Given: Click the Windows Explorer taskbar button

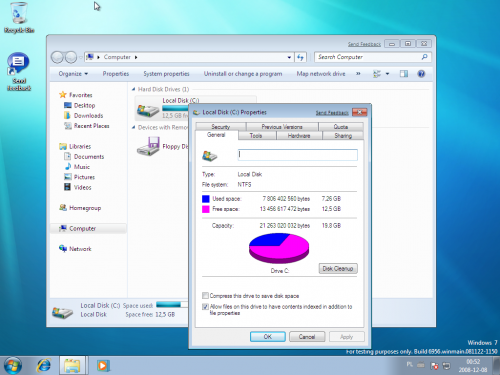Looking at the screenshot, I should 72,365.
